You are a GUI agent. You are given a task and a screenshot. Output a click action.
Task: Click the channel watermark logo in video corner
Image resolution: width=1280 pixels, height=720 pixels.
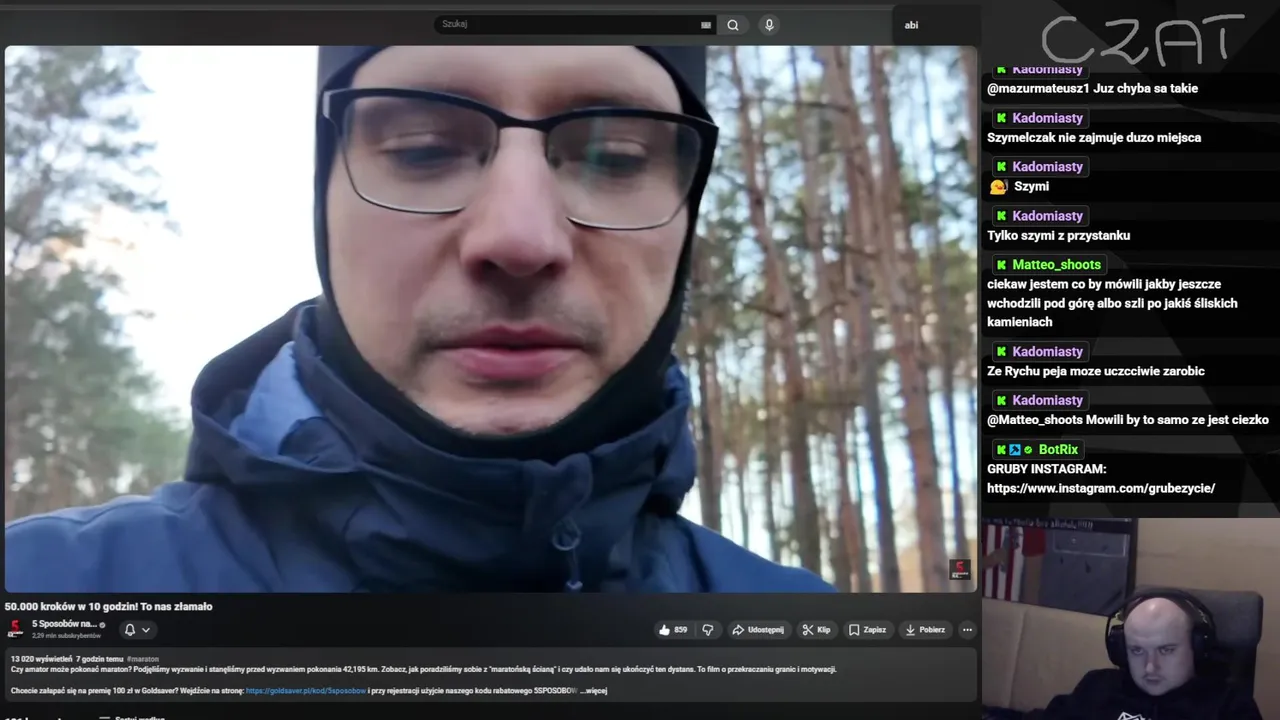tap(959, 569)
